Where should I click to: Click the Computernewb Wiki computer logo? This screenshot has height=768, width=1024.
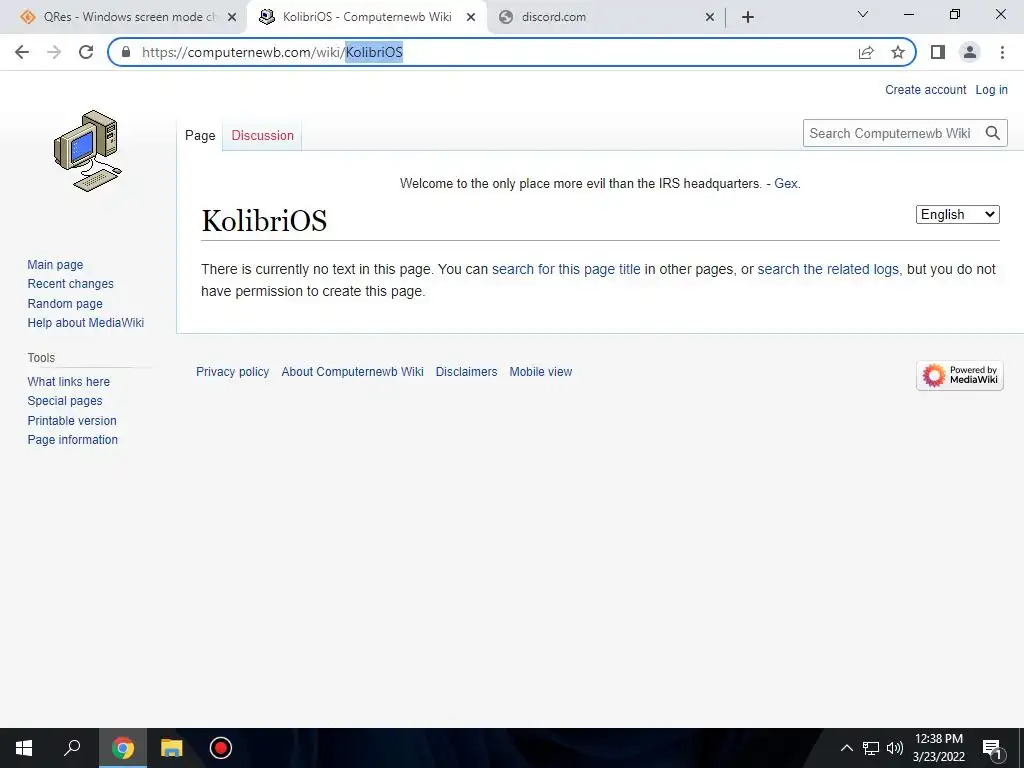tap(88, 151)
